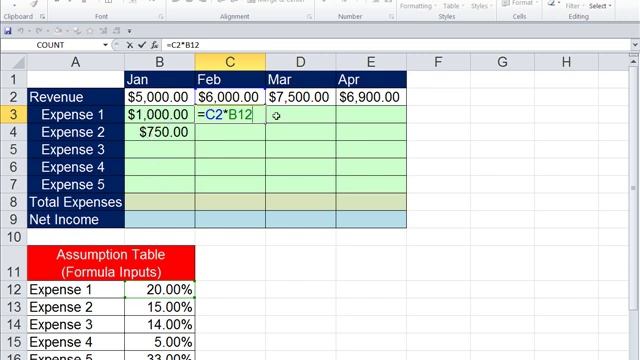Screen dimensions: 640x360
Task: Select column D header
Action: tap(300, 62)
